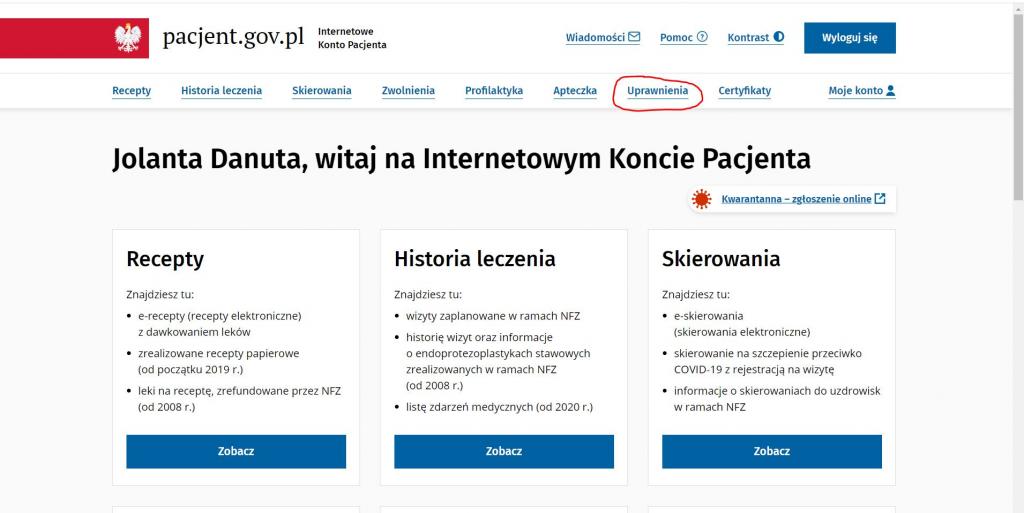This screenshot has width=1024, height=513.
Task: Open the Recepty navigation tab
Action: tap(131, 91)
